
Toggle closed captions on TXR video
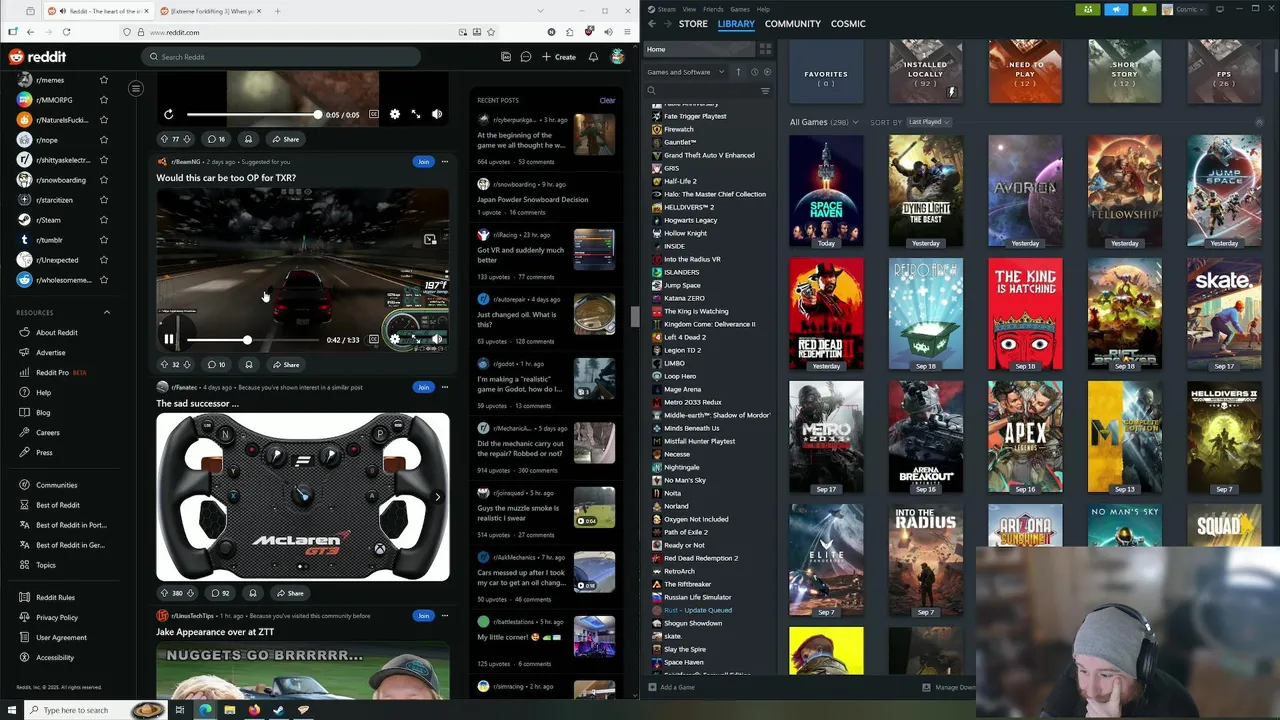[374, 340]
